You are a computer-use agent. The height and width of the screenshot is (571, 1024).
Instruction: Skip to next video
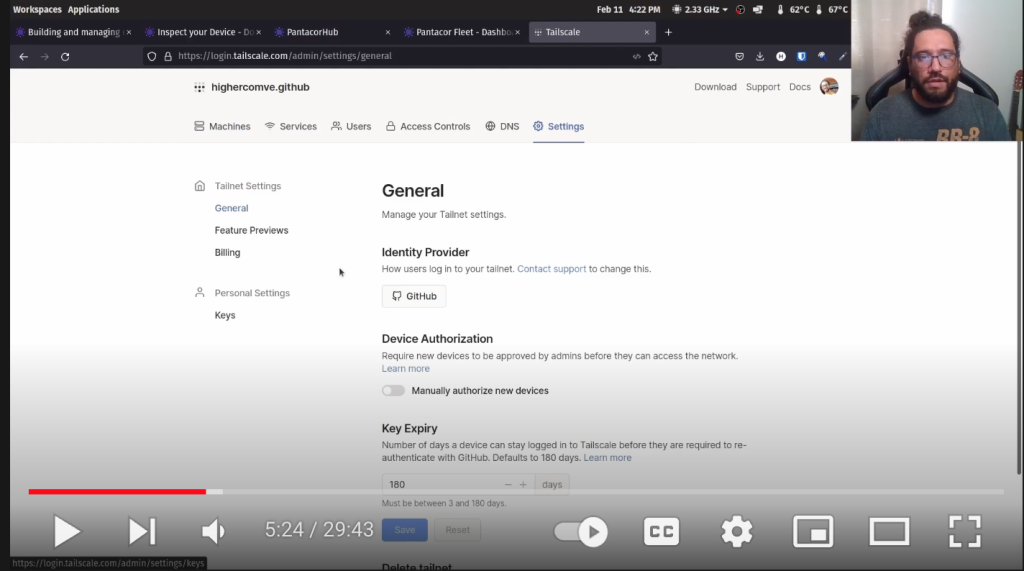tap(142, 531)
